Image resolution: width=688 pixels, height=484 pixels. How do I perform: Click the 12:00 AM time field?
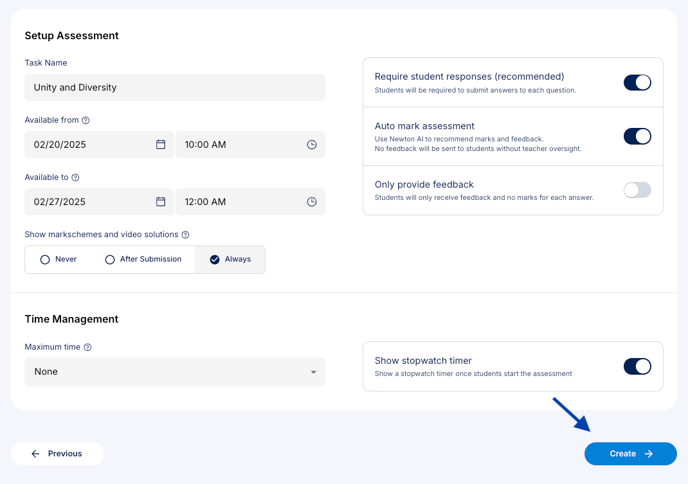251,201
